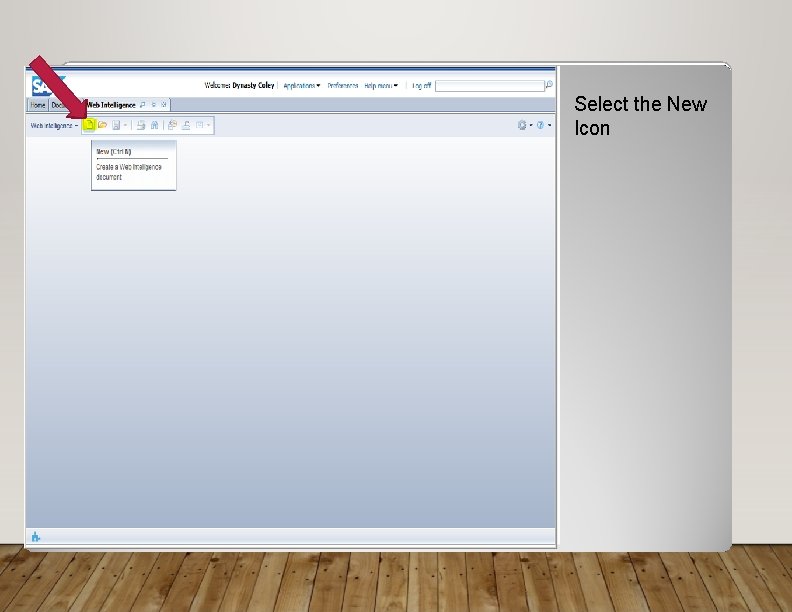Open the Help menu dropdown
This screenshot has height=612, width=792.
(381, 86)
